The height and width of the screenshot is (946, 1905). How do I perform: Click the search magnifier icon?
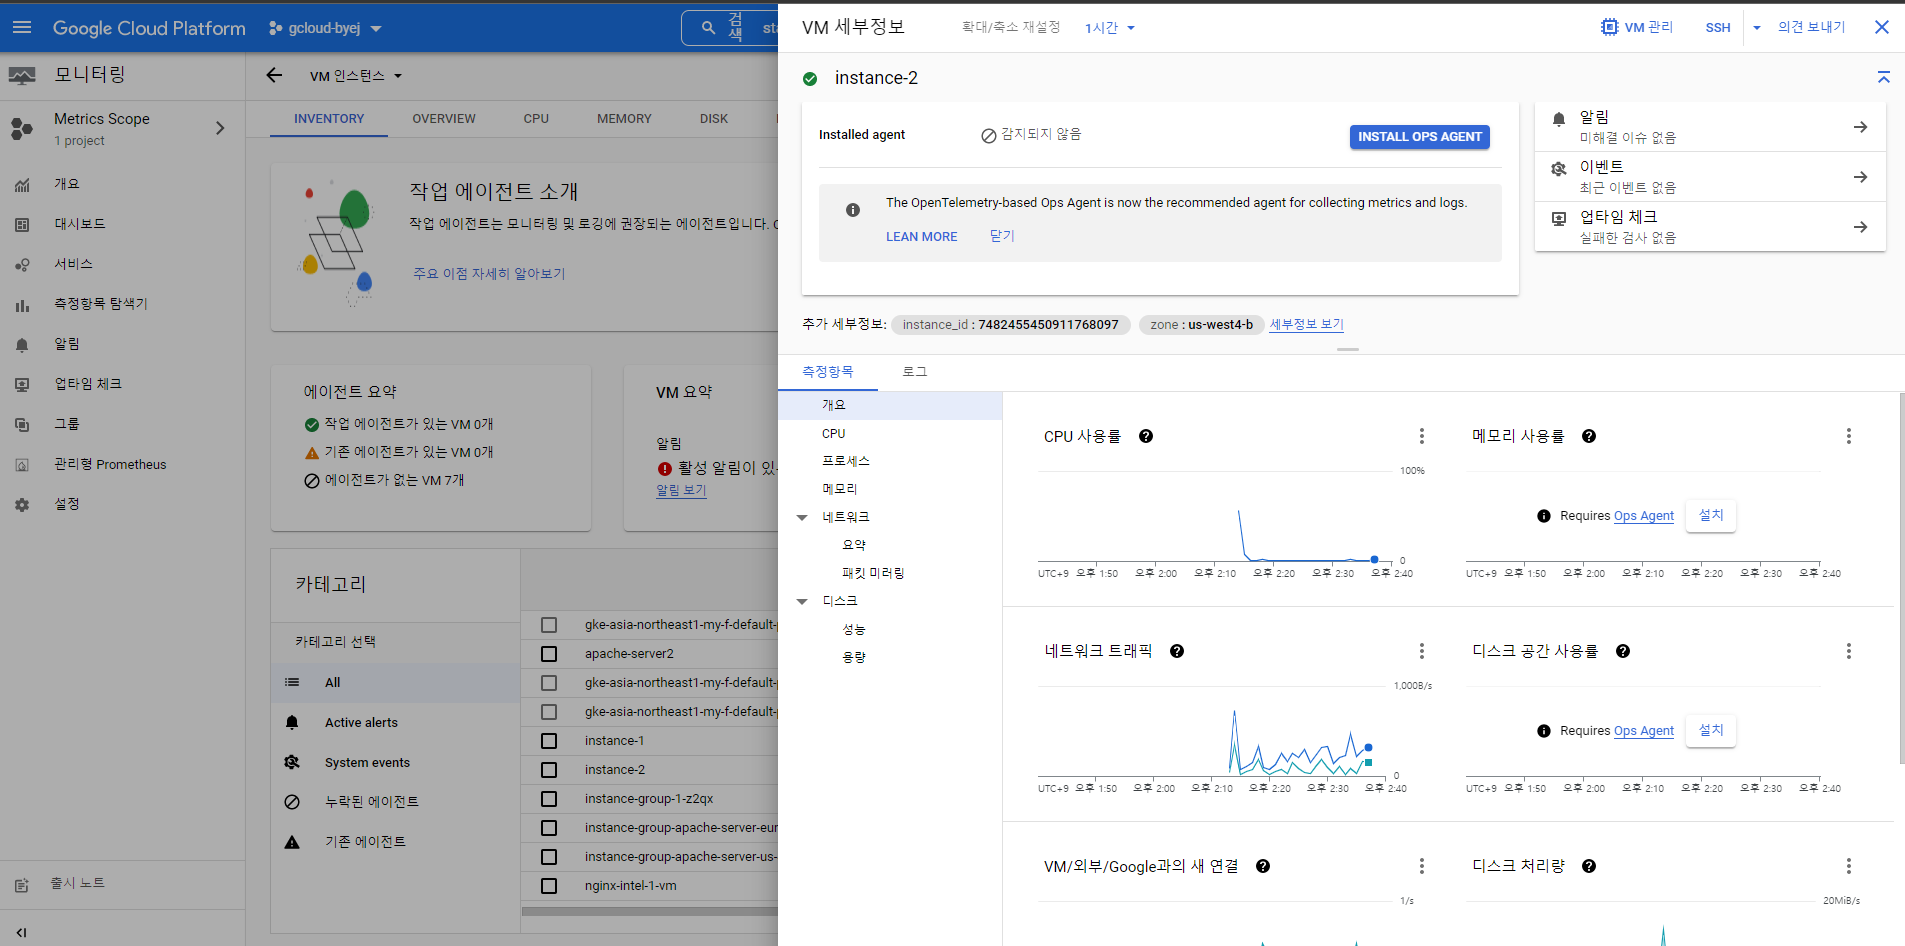(x=708, y=28)
